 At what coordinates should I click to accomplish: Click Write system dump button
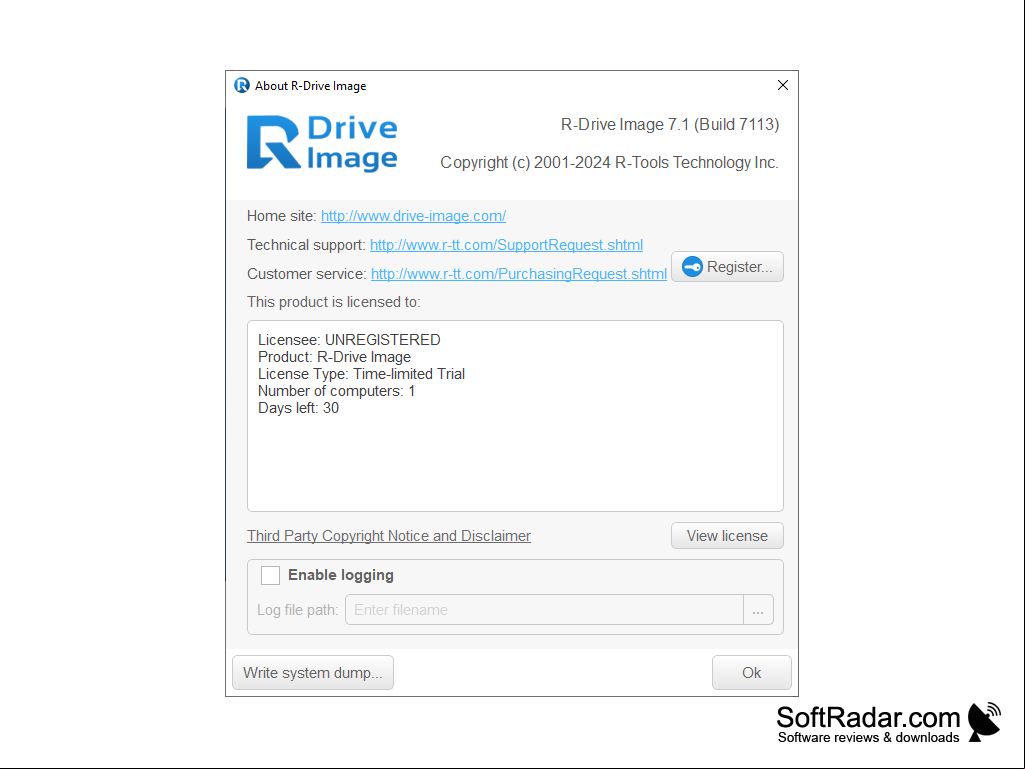tap(313, 673)
